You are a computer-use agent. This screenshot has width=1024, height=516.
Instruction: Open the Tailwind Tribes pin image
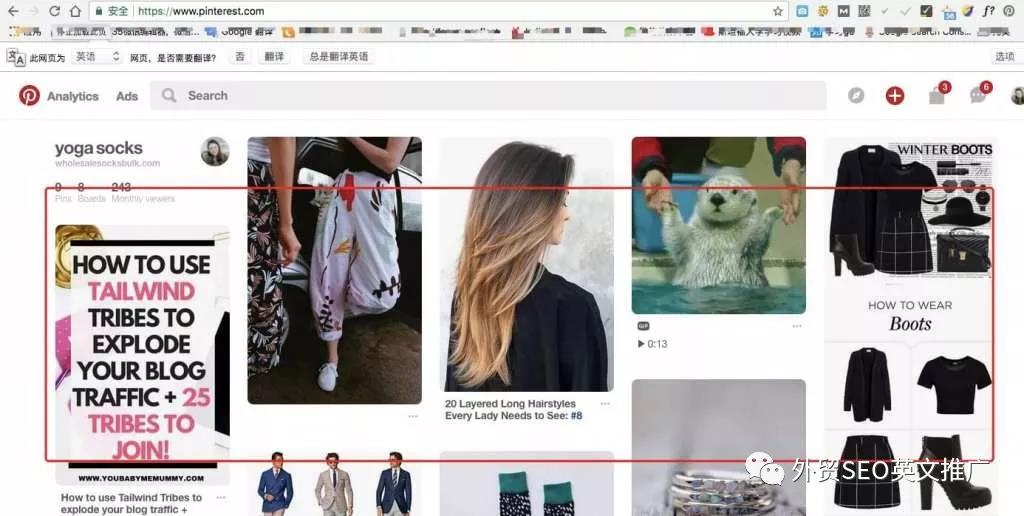[x=142, y=354]
